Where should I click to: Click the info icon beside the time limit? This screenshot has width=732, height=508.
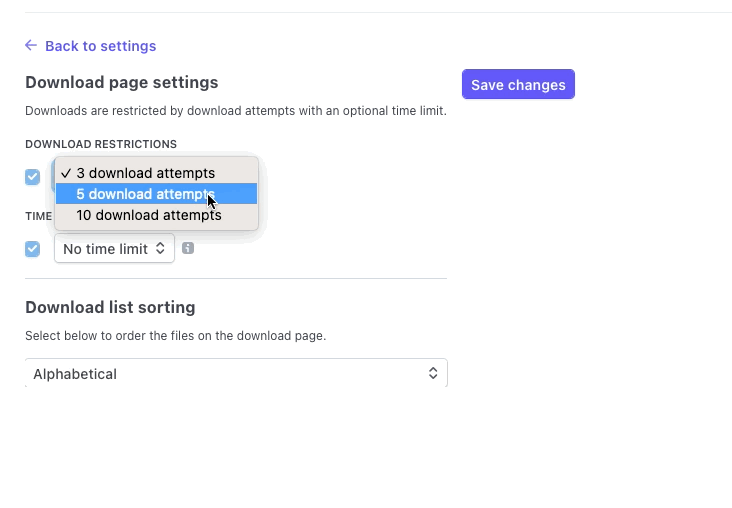click(188, 248)
